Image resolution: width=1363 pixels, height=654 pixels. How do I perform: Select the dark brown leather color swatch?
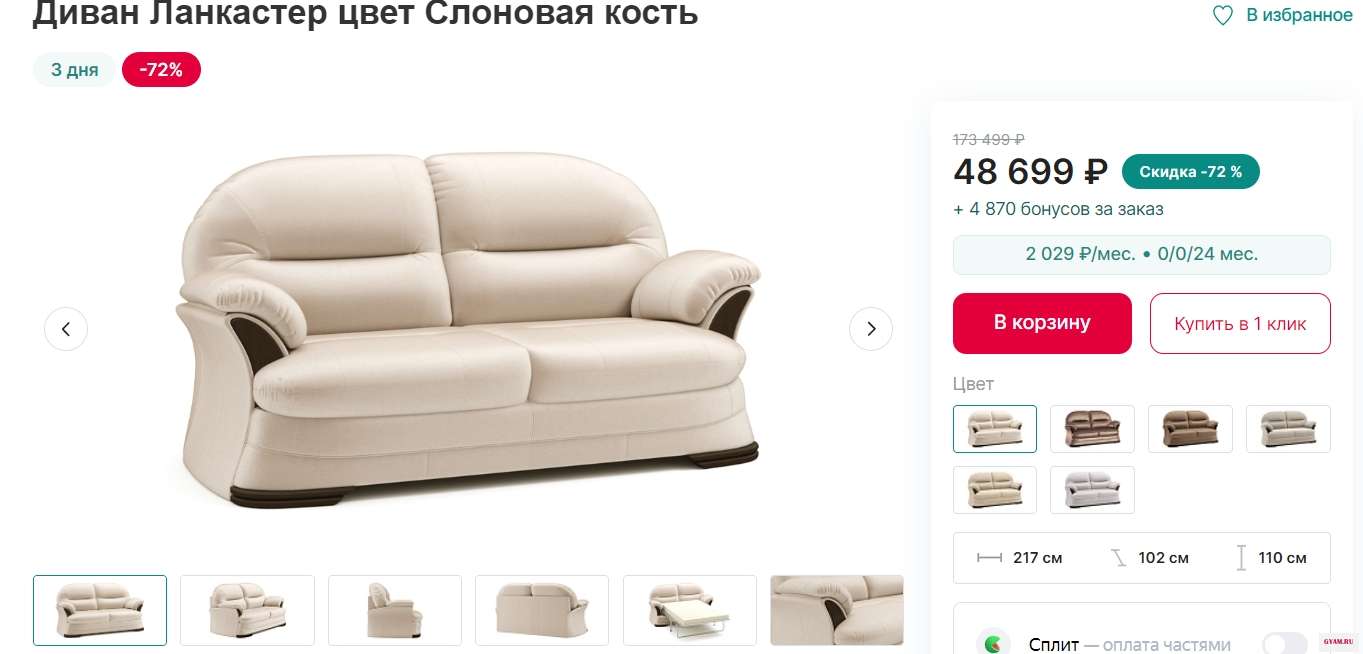tap(1093, 429)
